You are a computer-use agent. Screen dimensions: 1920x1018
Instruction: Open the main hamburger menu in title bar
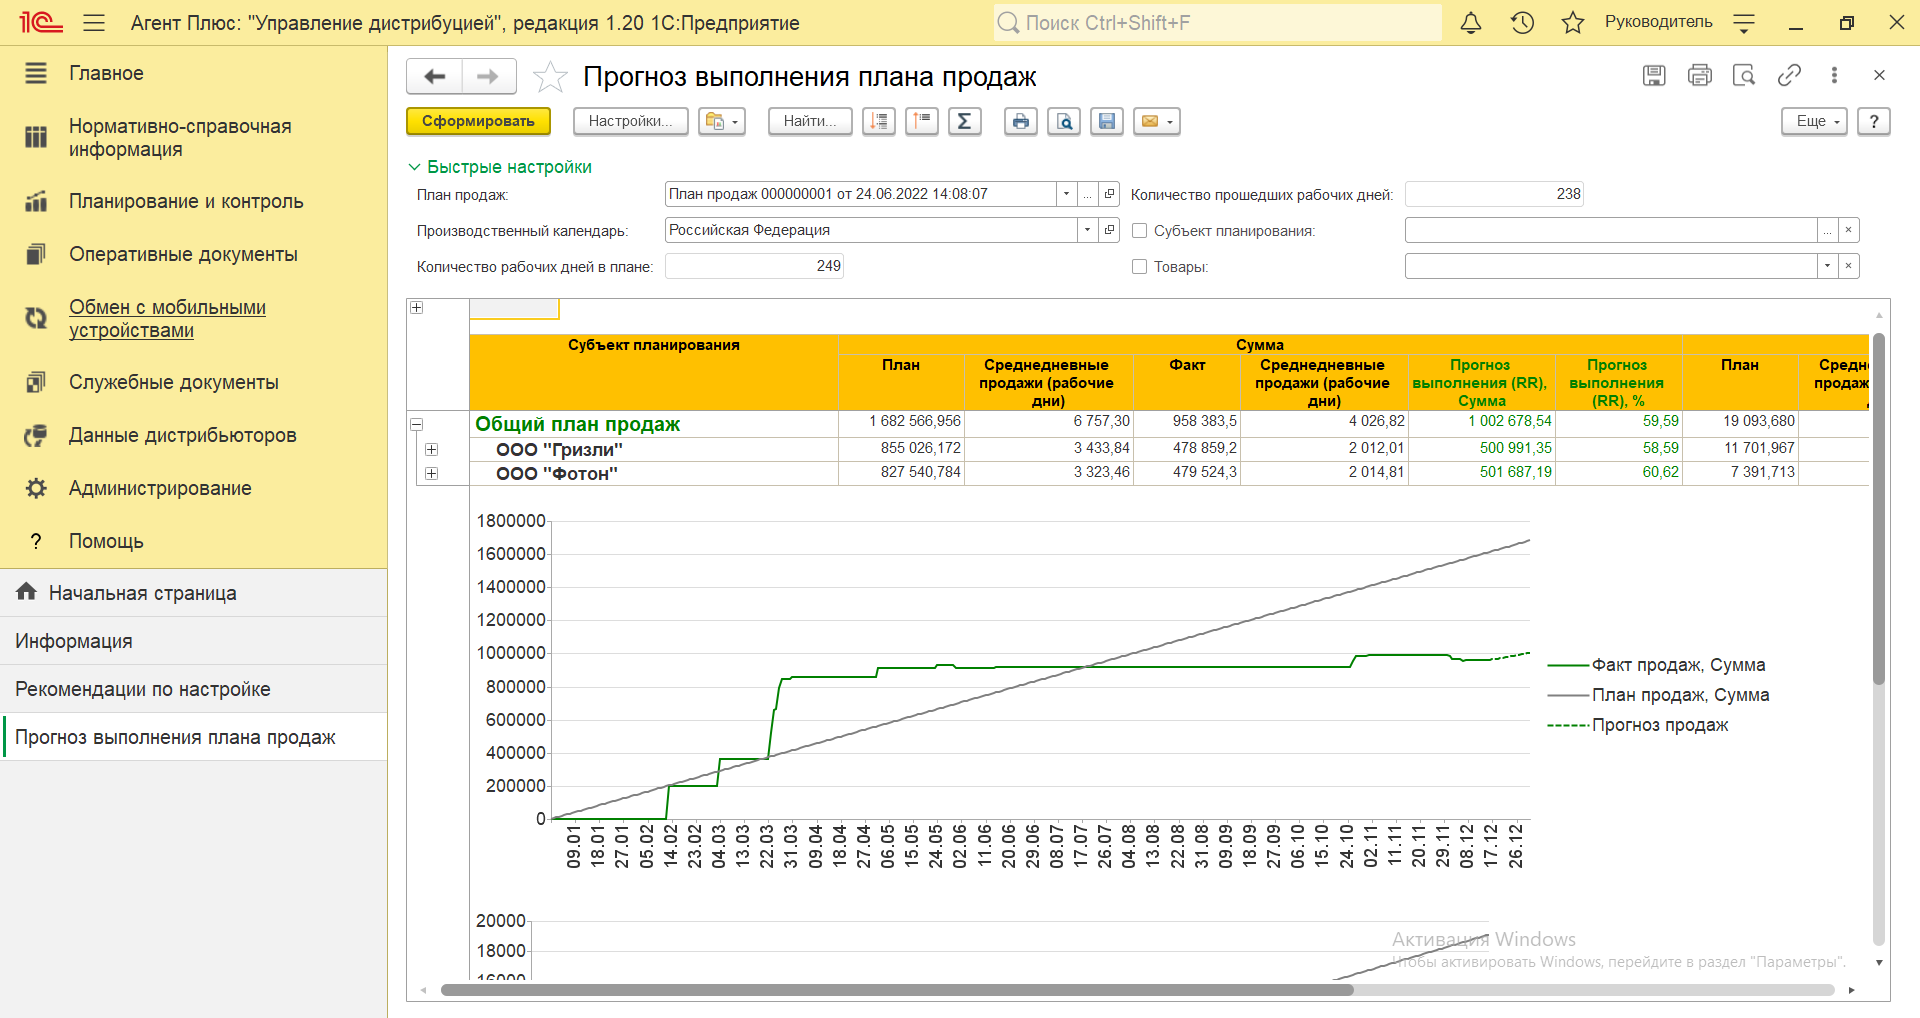94,23
